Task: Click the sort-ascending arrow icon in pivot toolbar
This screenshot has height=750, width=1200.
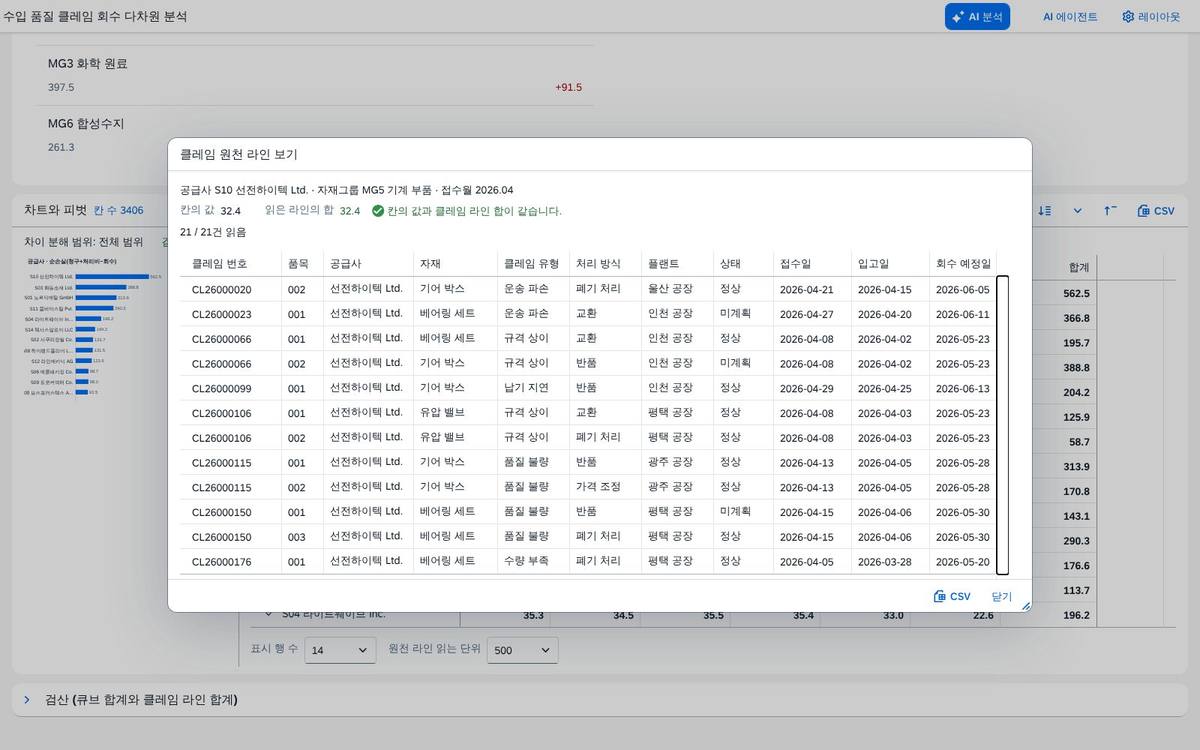Action: coord(1110,211)
